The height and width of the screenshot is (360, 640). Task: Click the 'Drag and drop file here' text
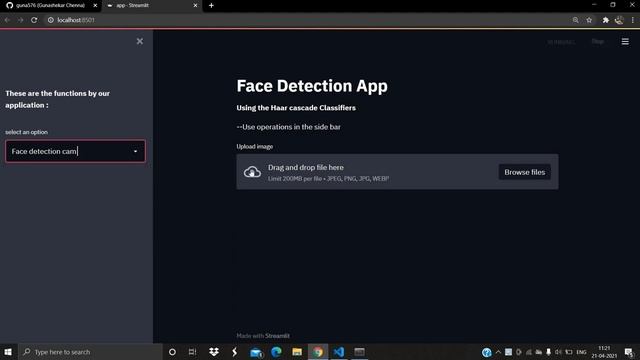(x=306, y=167)
